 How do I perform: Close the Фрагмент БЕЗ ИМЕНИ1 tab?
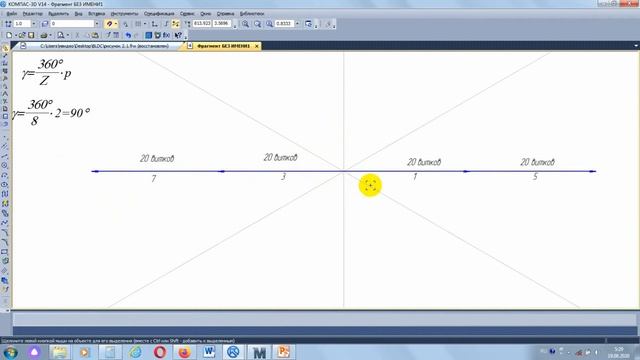pos(257,46)
